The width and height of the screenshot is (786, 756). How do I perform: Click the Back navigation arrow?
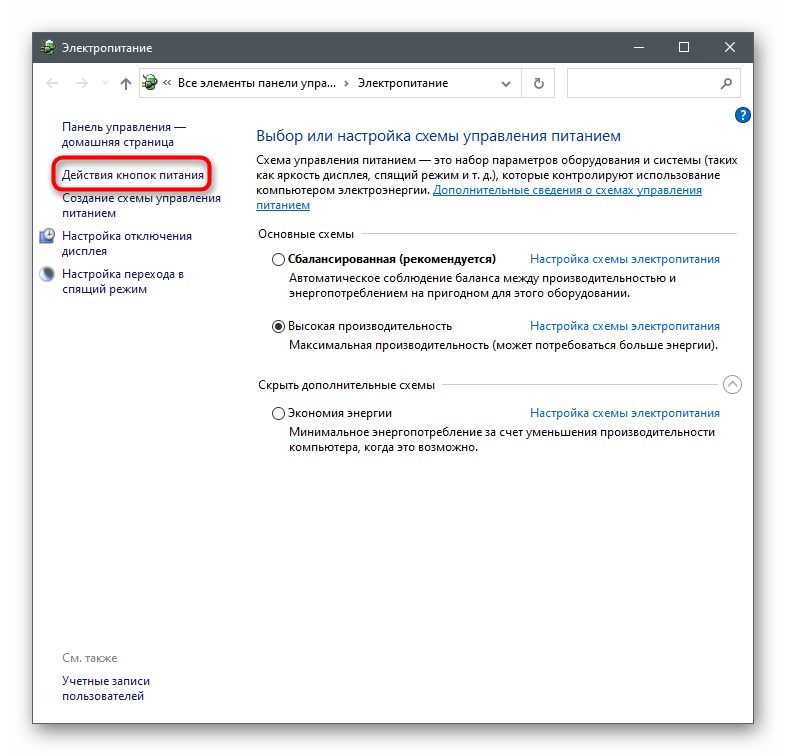52,83
